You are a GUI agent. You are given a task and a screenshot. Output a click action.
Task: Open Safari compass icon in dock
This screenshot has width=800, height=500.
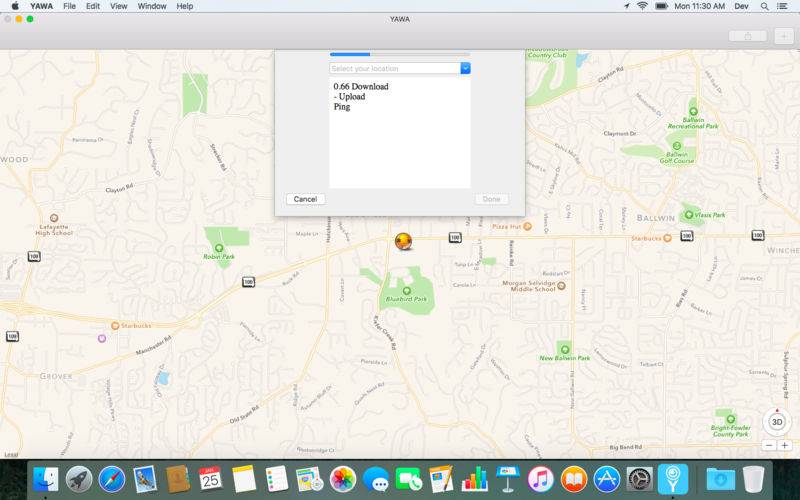[112, 480]
